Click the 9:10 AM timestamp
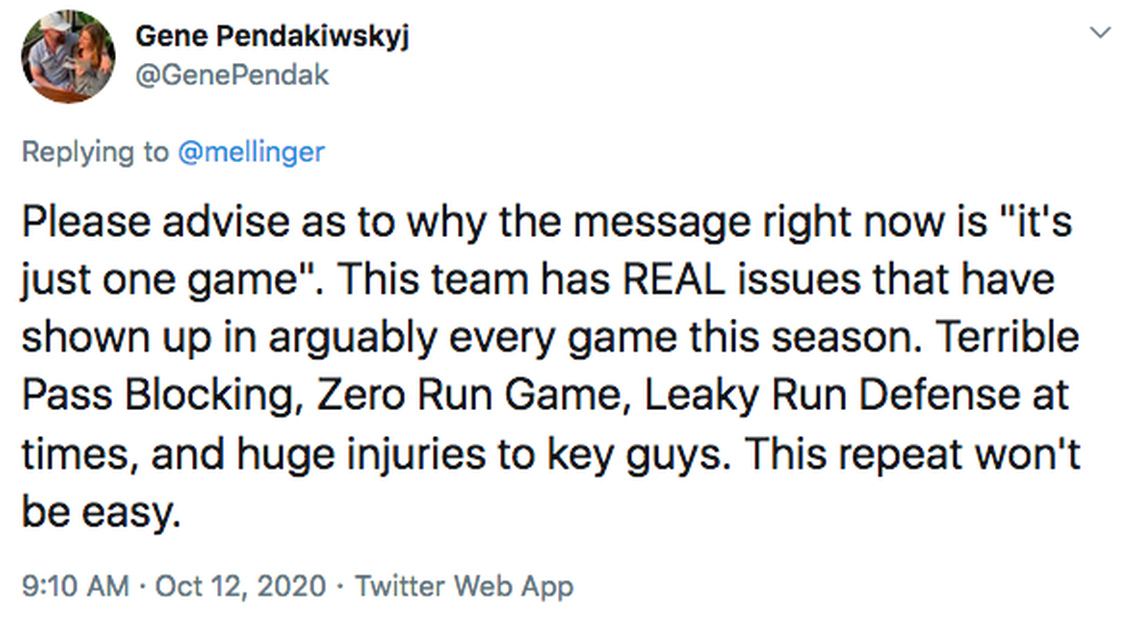Image resolution: width=1140 pixels, height=623 pixels. point(76,585)
